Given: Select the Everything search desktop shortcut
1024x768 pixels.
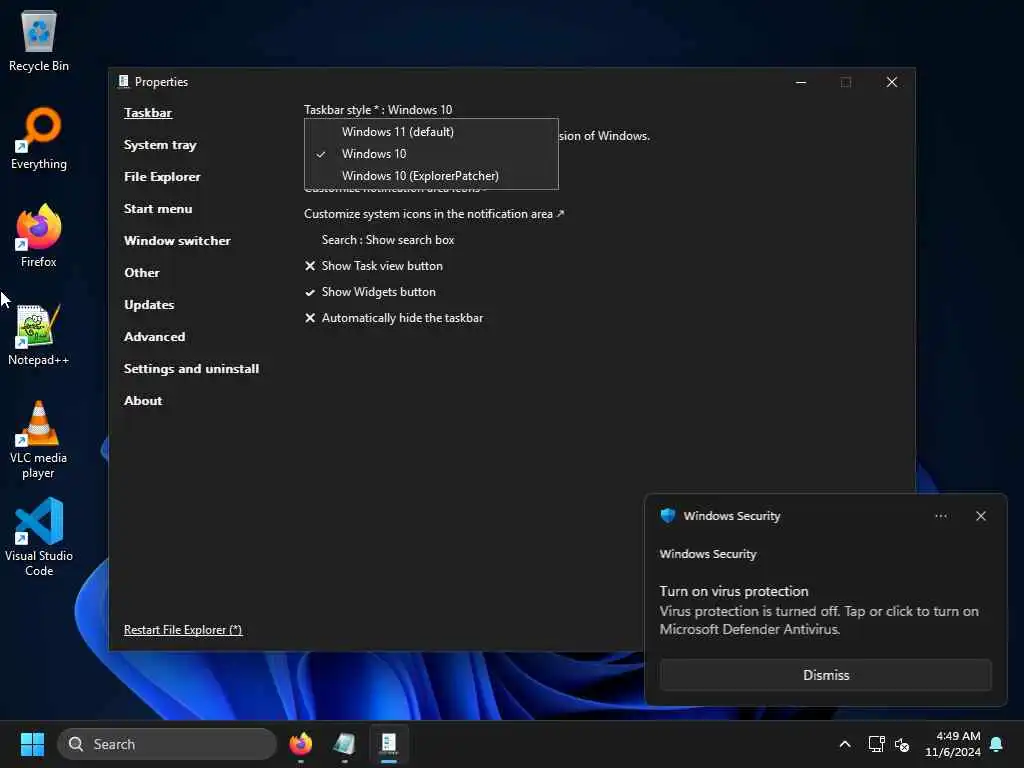Looking at the screenshot, I should (39, 138).
